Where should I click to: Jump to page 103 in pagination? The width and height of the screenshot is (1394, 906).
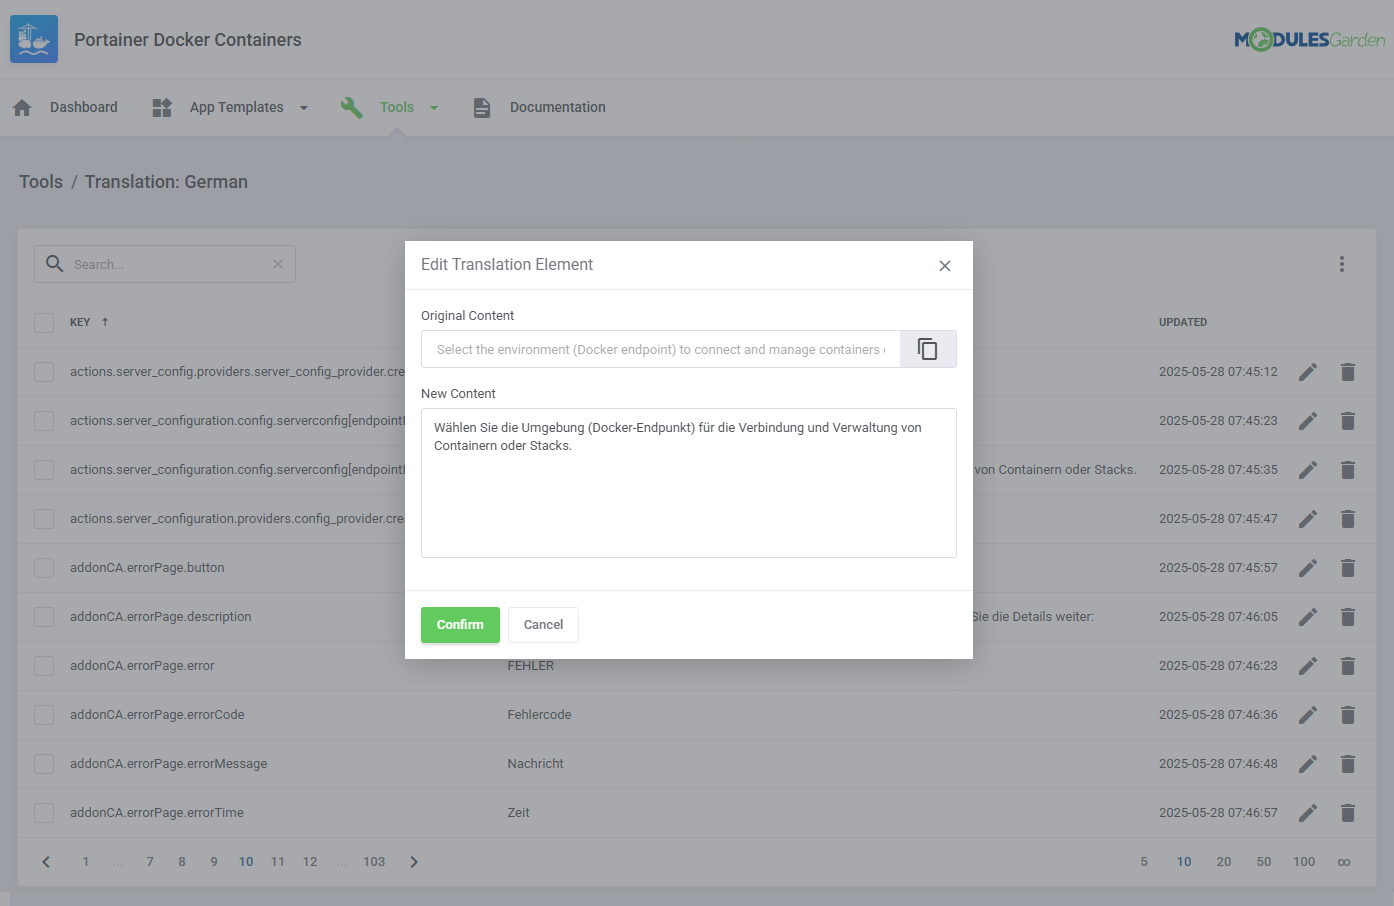[374, 861]
